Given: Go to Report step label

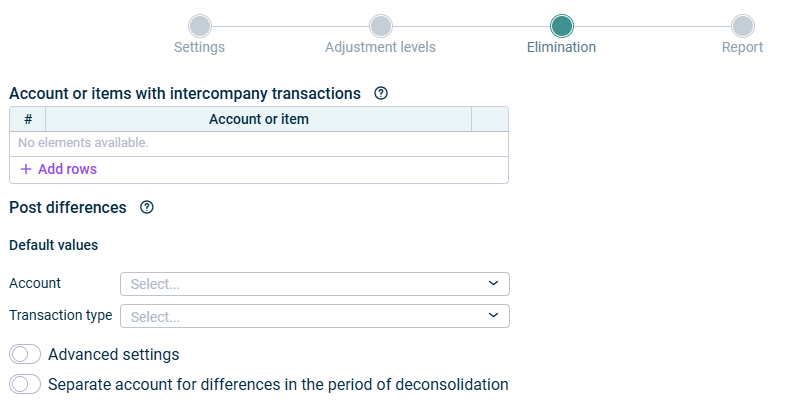Looking at the screenshot, I should point(743,47).
